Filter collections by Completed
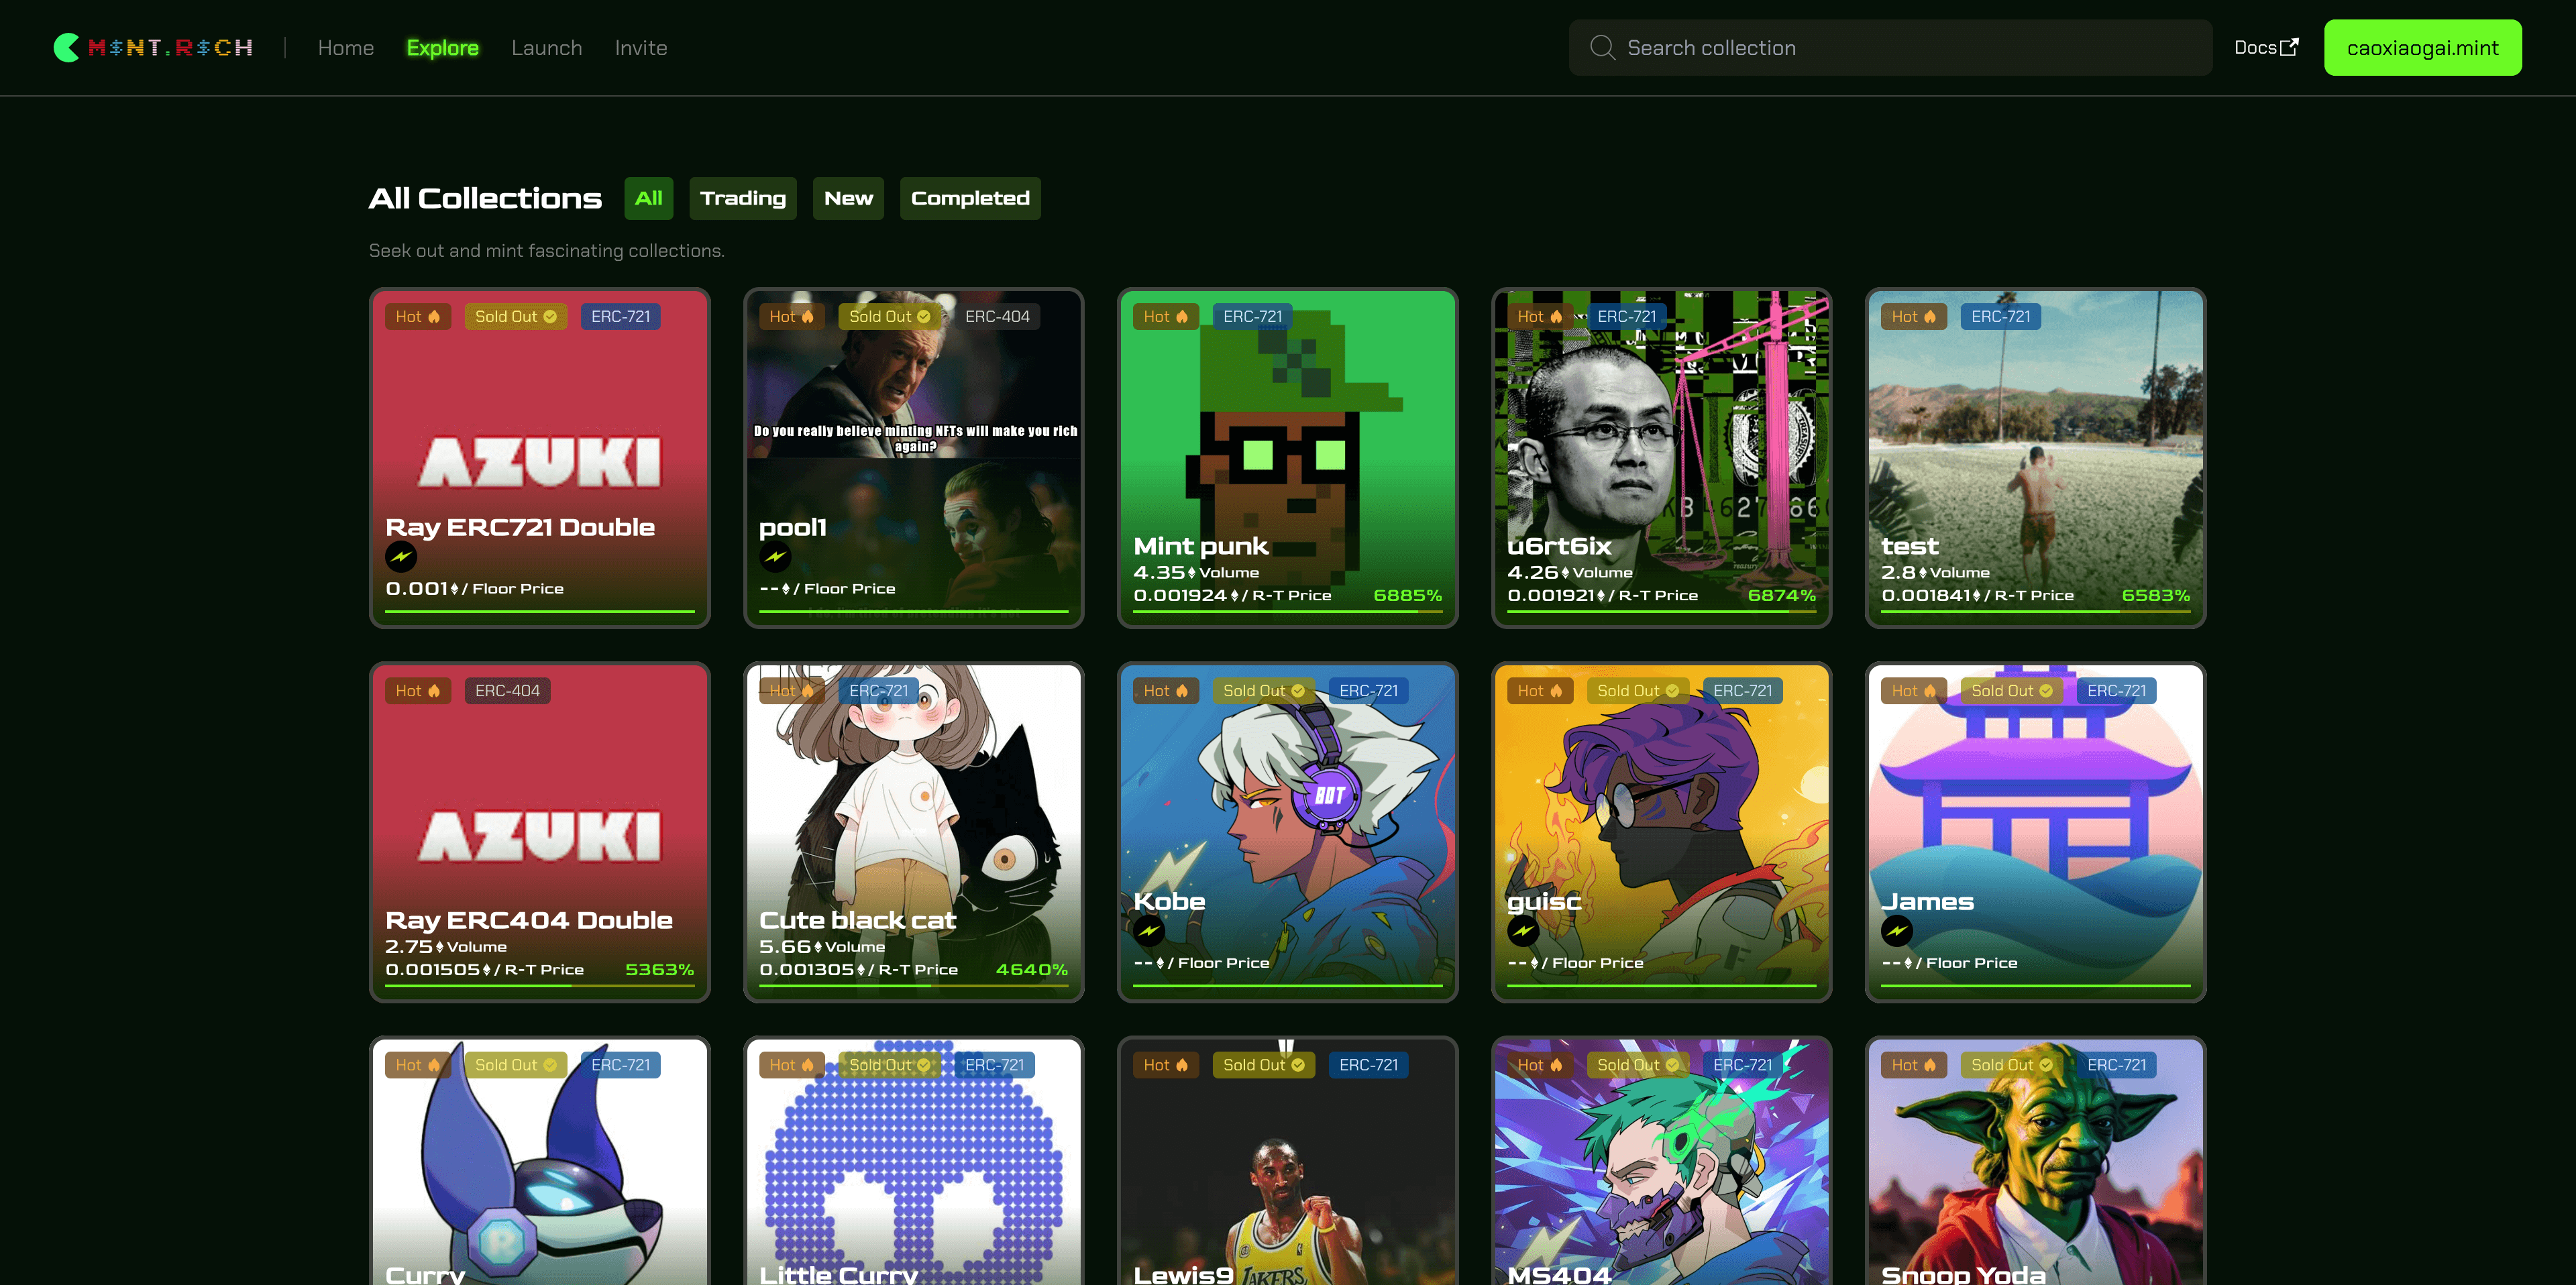 point(970,198)
